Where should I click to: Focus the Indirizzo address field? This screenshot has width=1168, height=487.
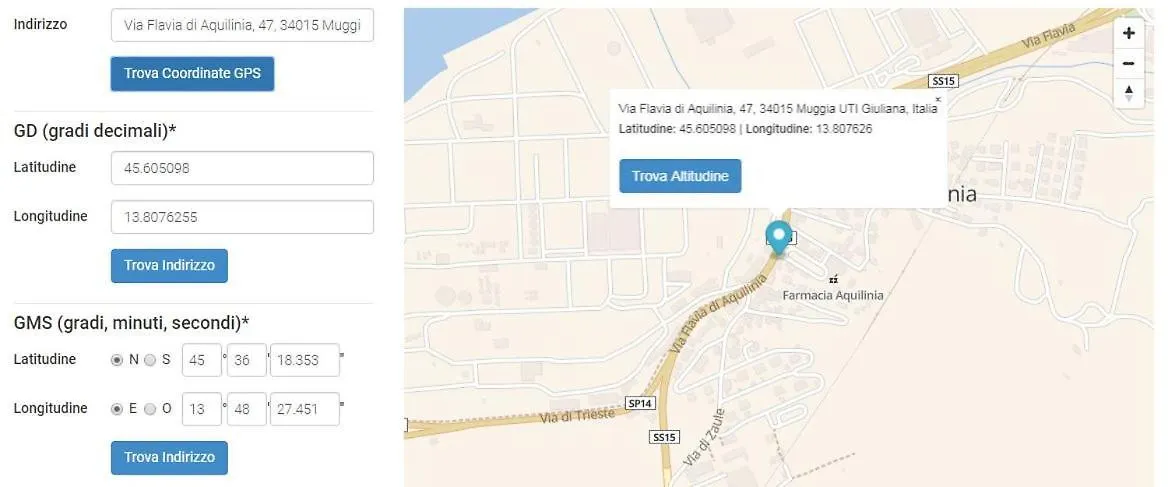point(242,25)
